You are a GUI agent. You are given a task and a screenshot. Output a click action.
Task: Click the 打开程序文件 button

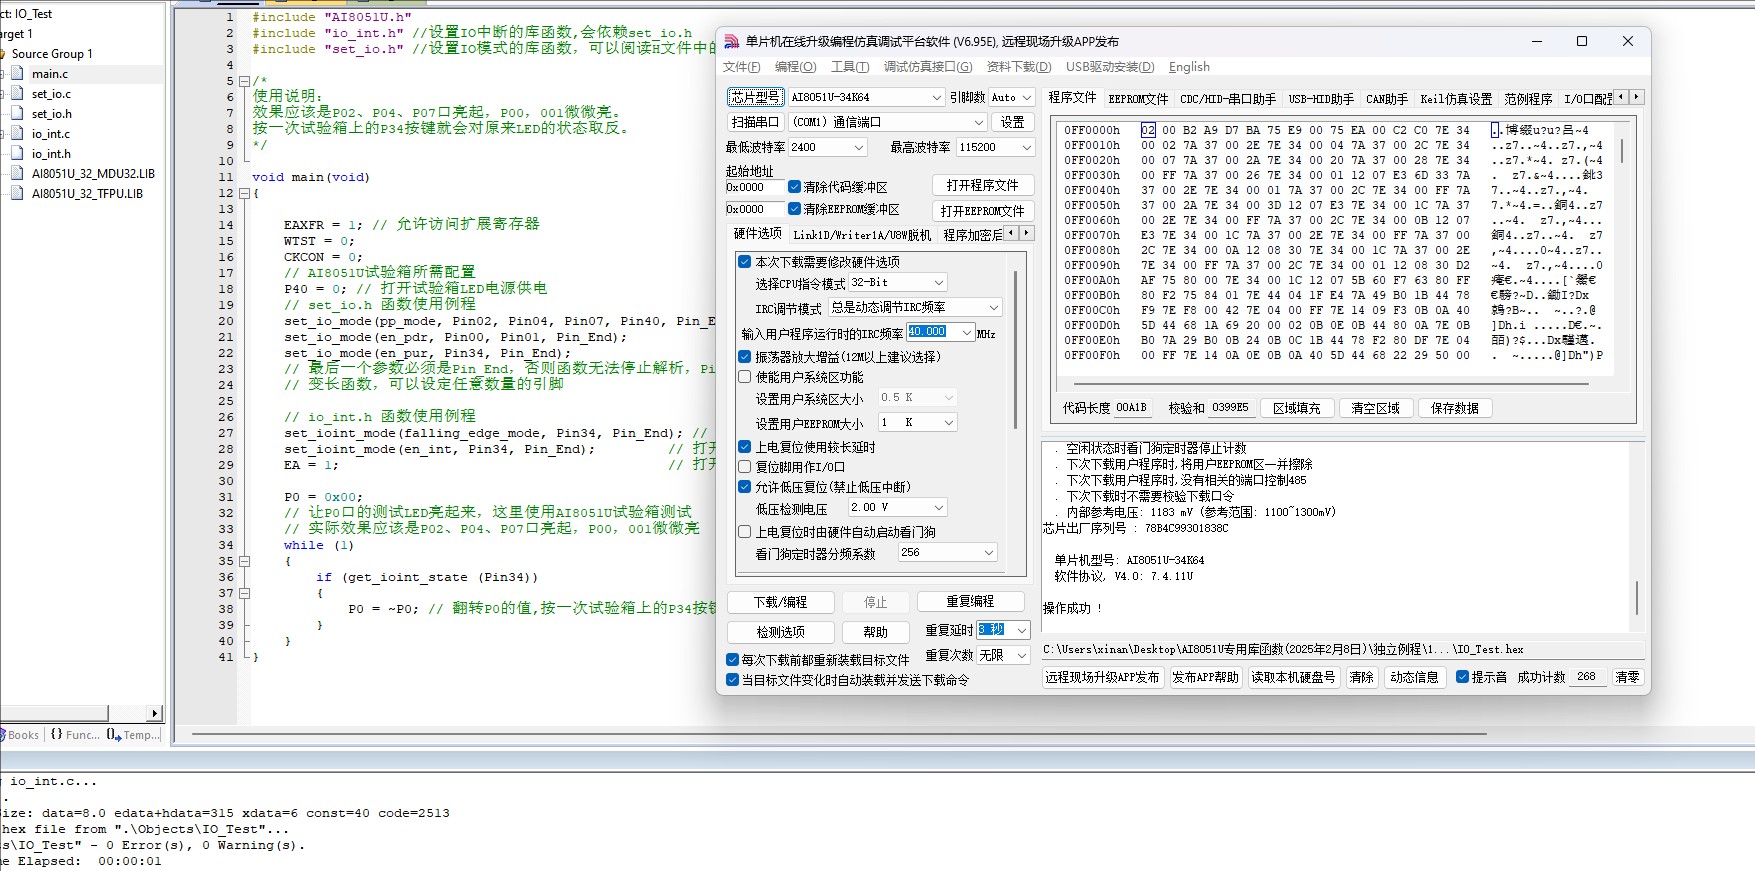click(x=983, y=185)
